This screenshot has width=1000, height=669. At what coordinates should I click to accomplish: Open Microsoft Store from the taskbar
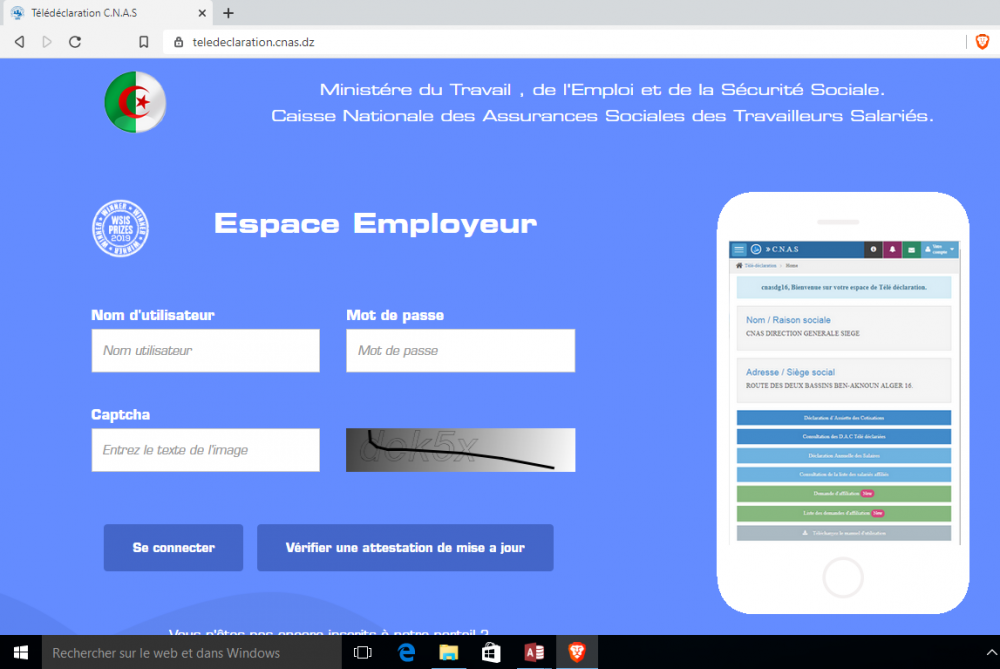tap(491, 652)
